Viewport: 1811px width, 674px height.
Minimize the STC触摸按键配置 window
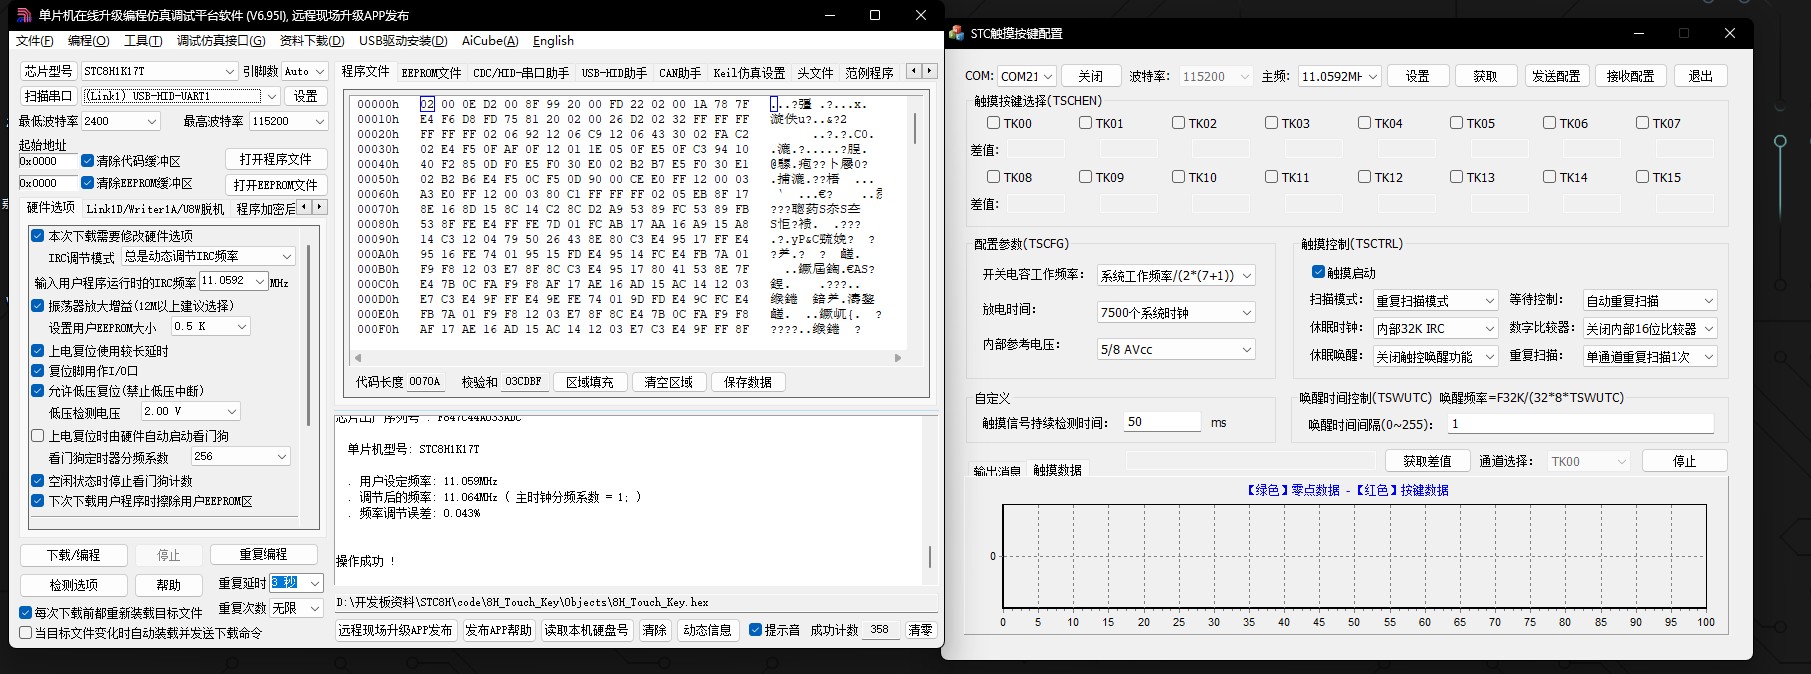[1638, 33]
